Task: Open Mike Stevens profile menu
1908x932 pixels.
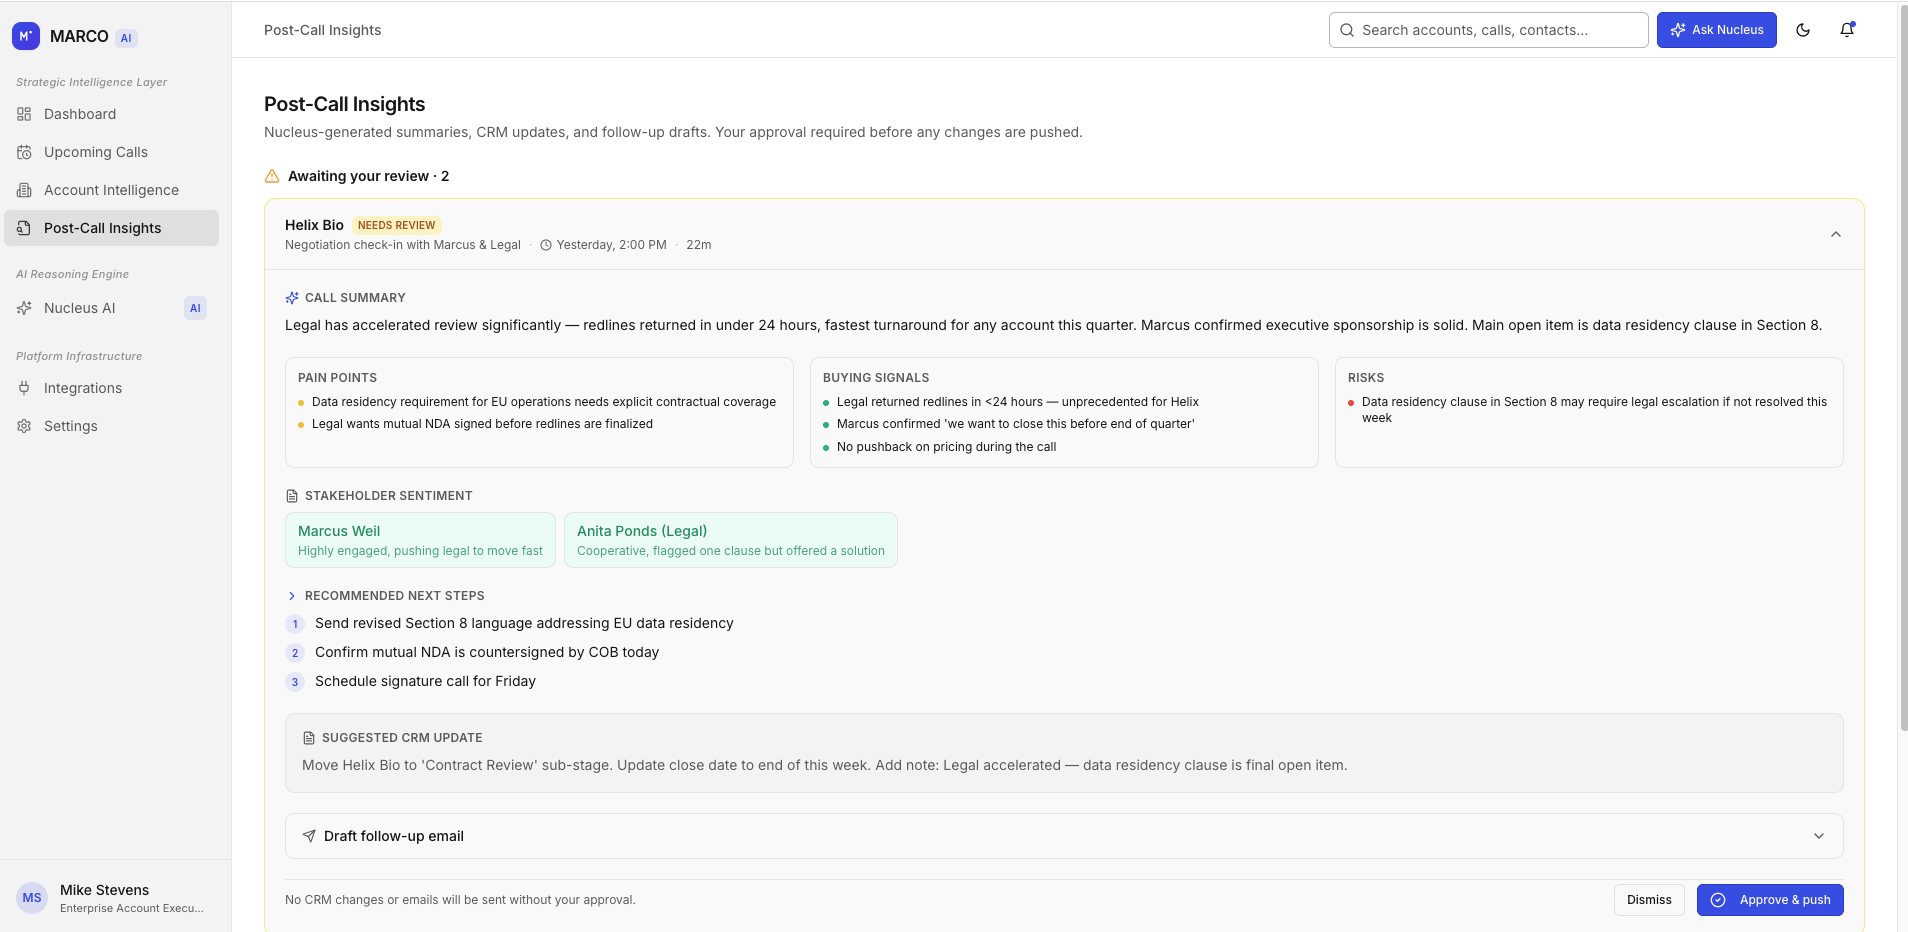Action: [116, 898]
